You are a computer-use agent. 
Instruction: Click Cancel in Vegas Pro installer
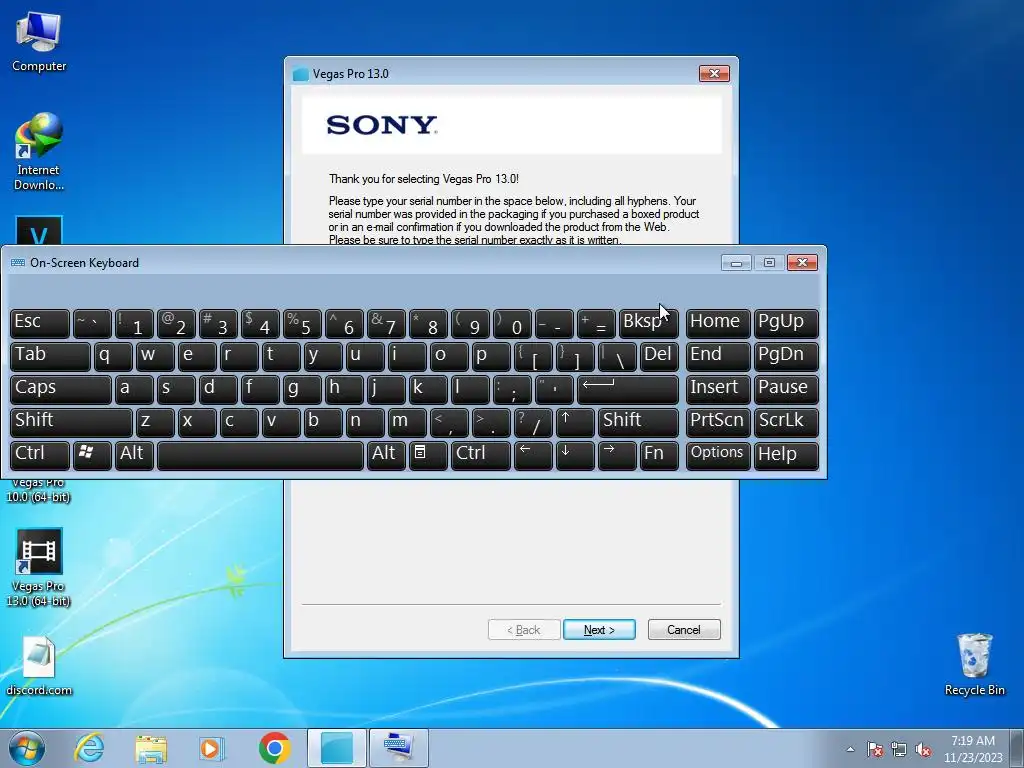pos(684,630)
